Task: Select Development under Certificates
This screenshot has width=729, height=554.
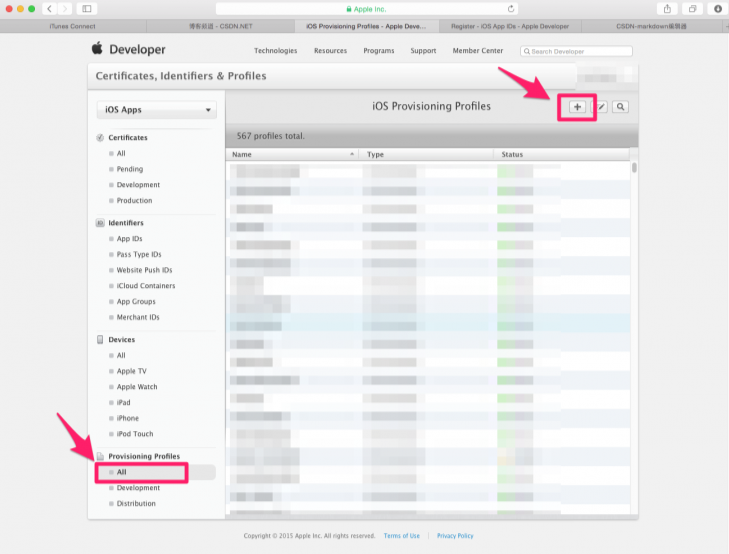Action: pyautogui.click(x=138, y=185)
